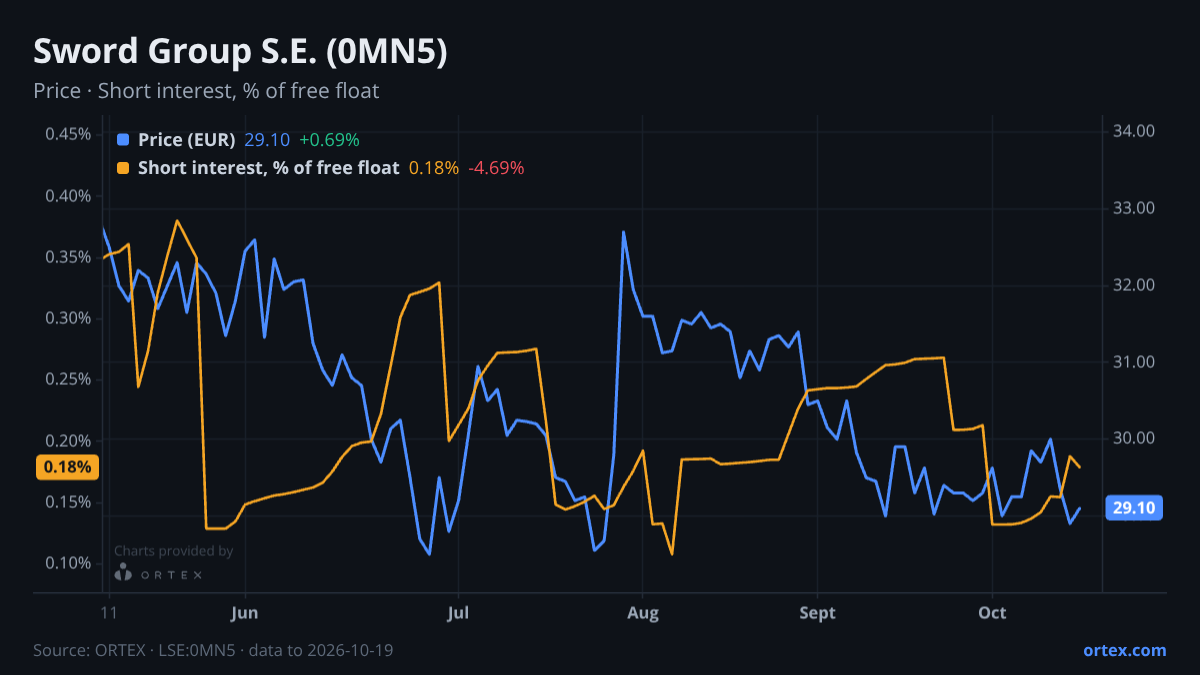The height and width of the screenshot is (675, 1200).
Task: Click the Sept label on the date axis
Action: (x=818, y=613)
